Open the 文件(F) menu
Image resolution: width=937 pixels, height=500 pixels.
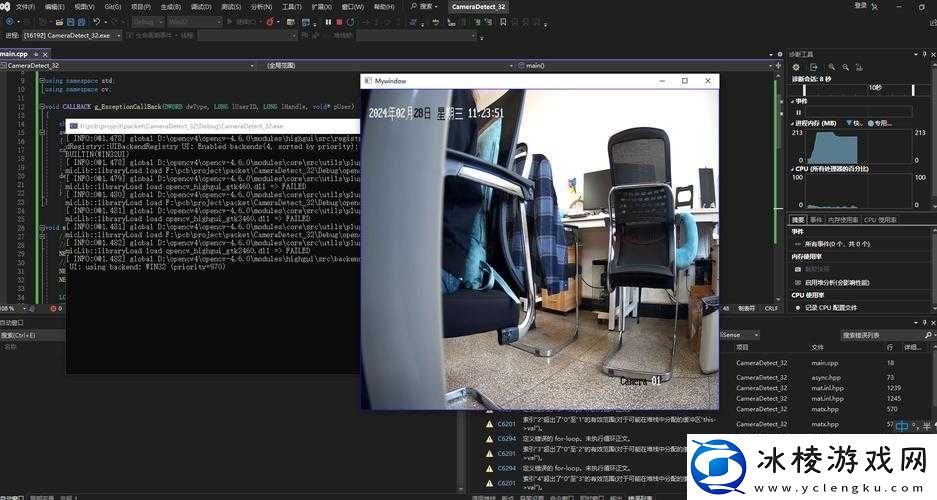coord(25,7)
